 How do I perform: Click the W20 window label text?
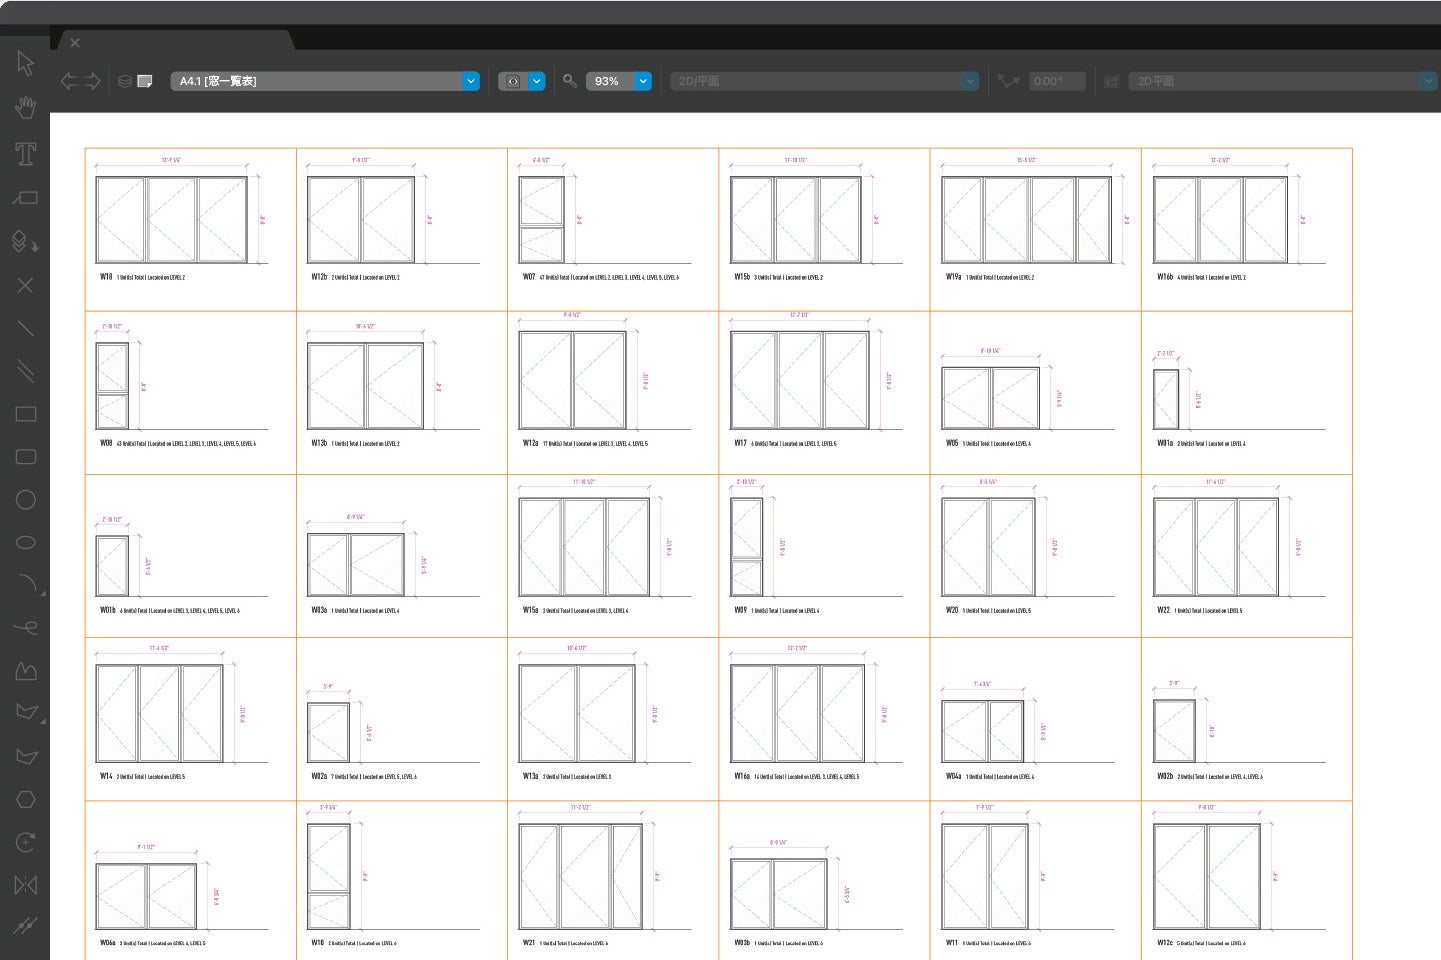point(952,610)
